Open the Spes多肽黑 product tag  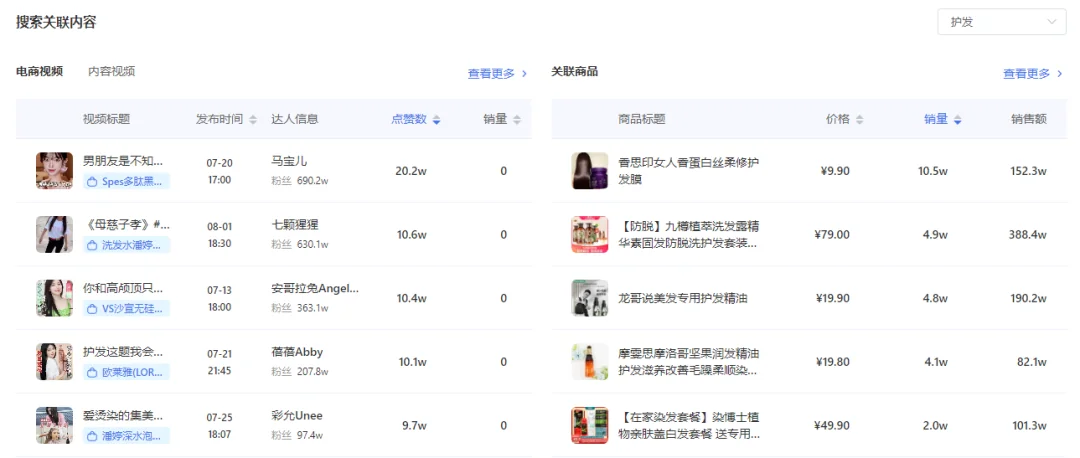click(x=127, y=182)
